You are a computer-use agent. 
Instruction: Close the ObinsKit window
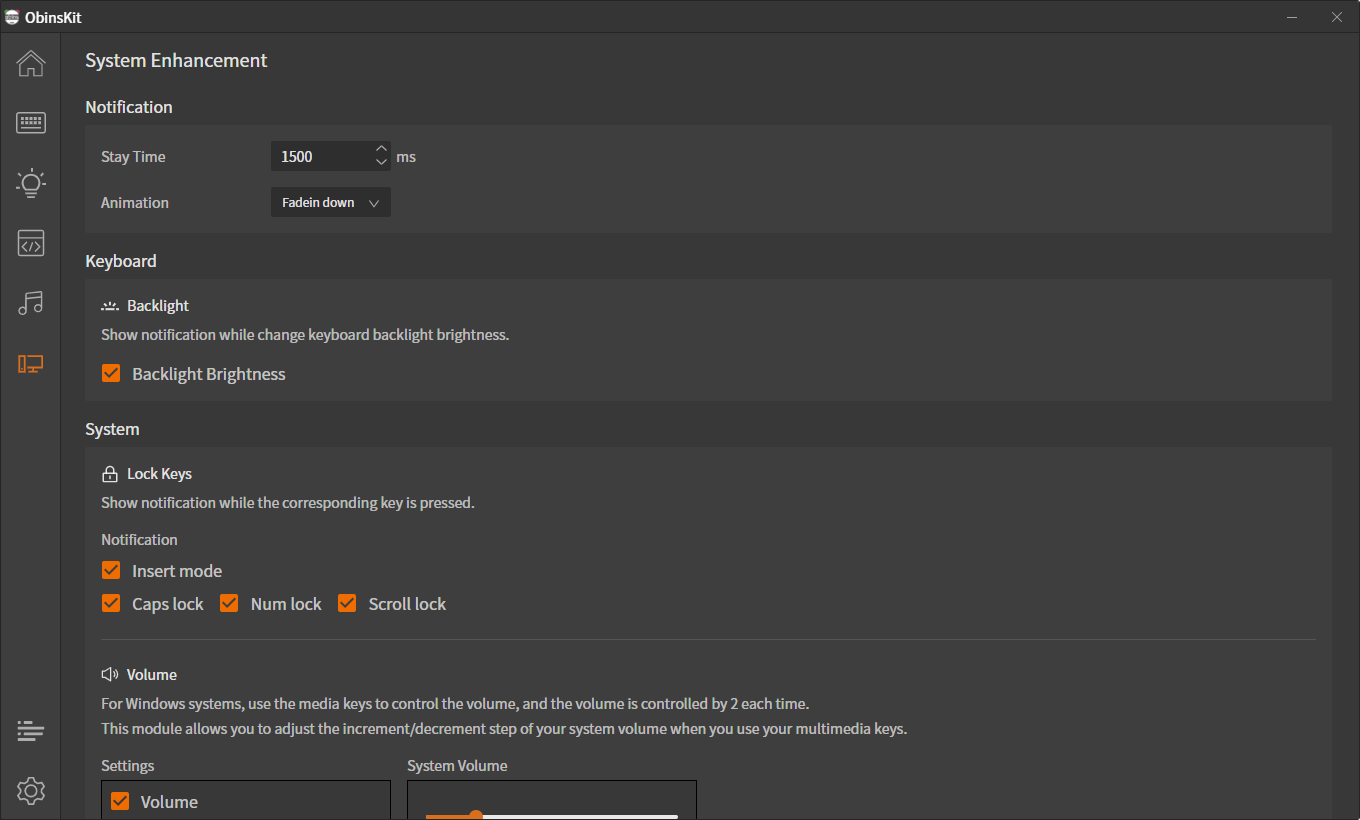coord(1337,17)
